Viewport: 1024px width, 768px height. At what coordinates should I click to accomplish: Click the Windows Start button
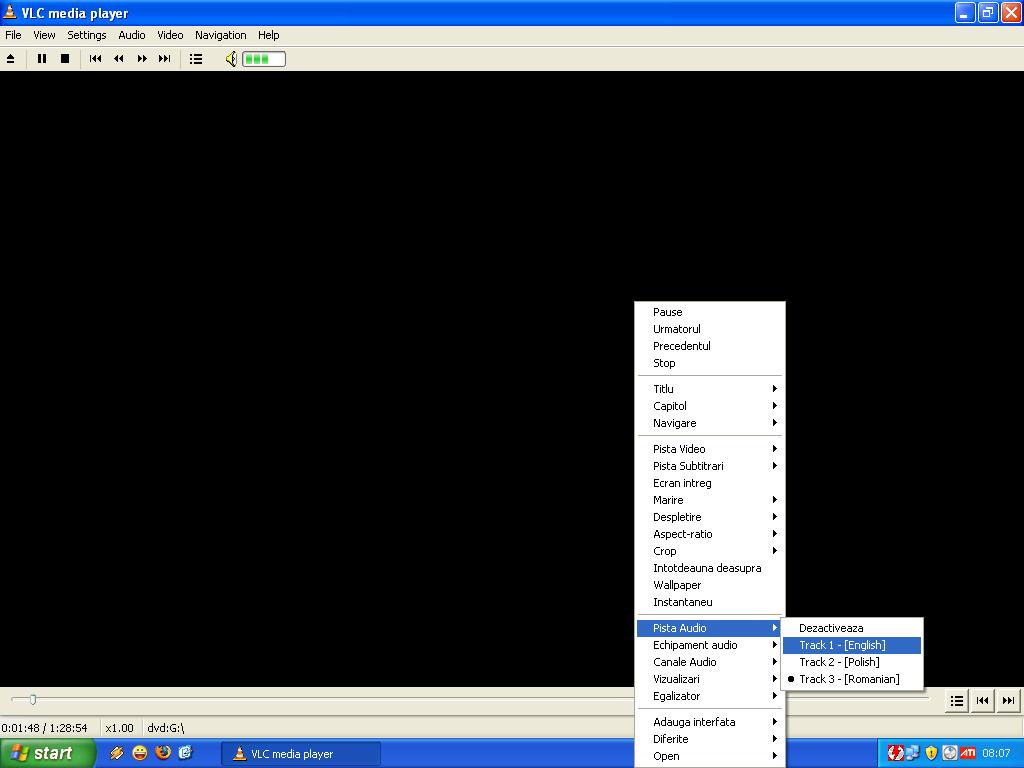47,753
